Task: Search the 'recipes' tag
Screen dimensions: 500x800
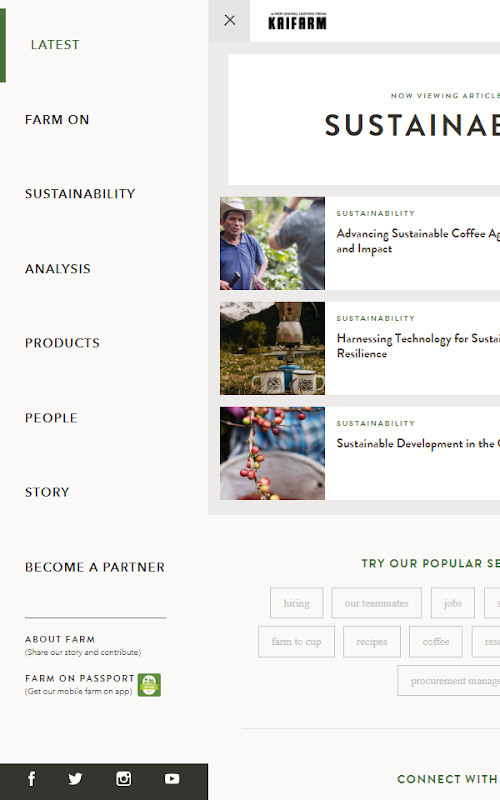Action: [372, 642]
